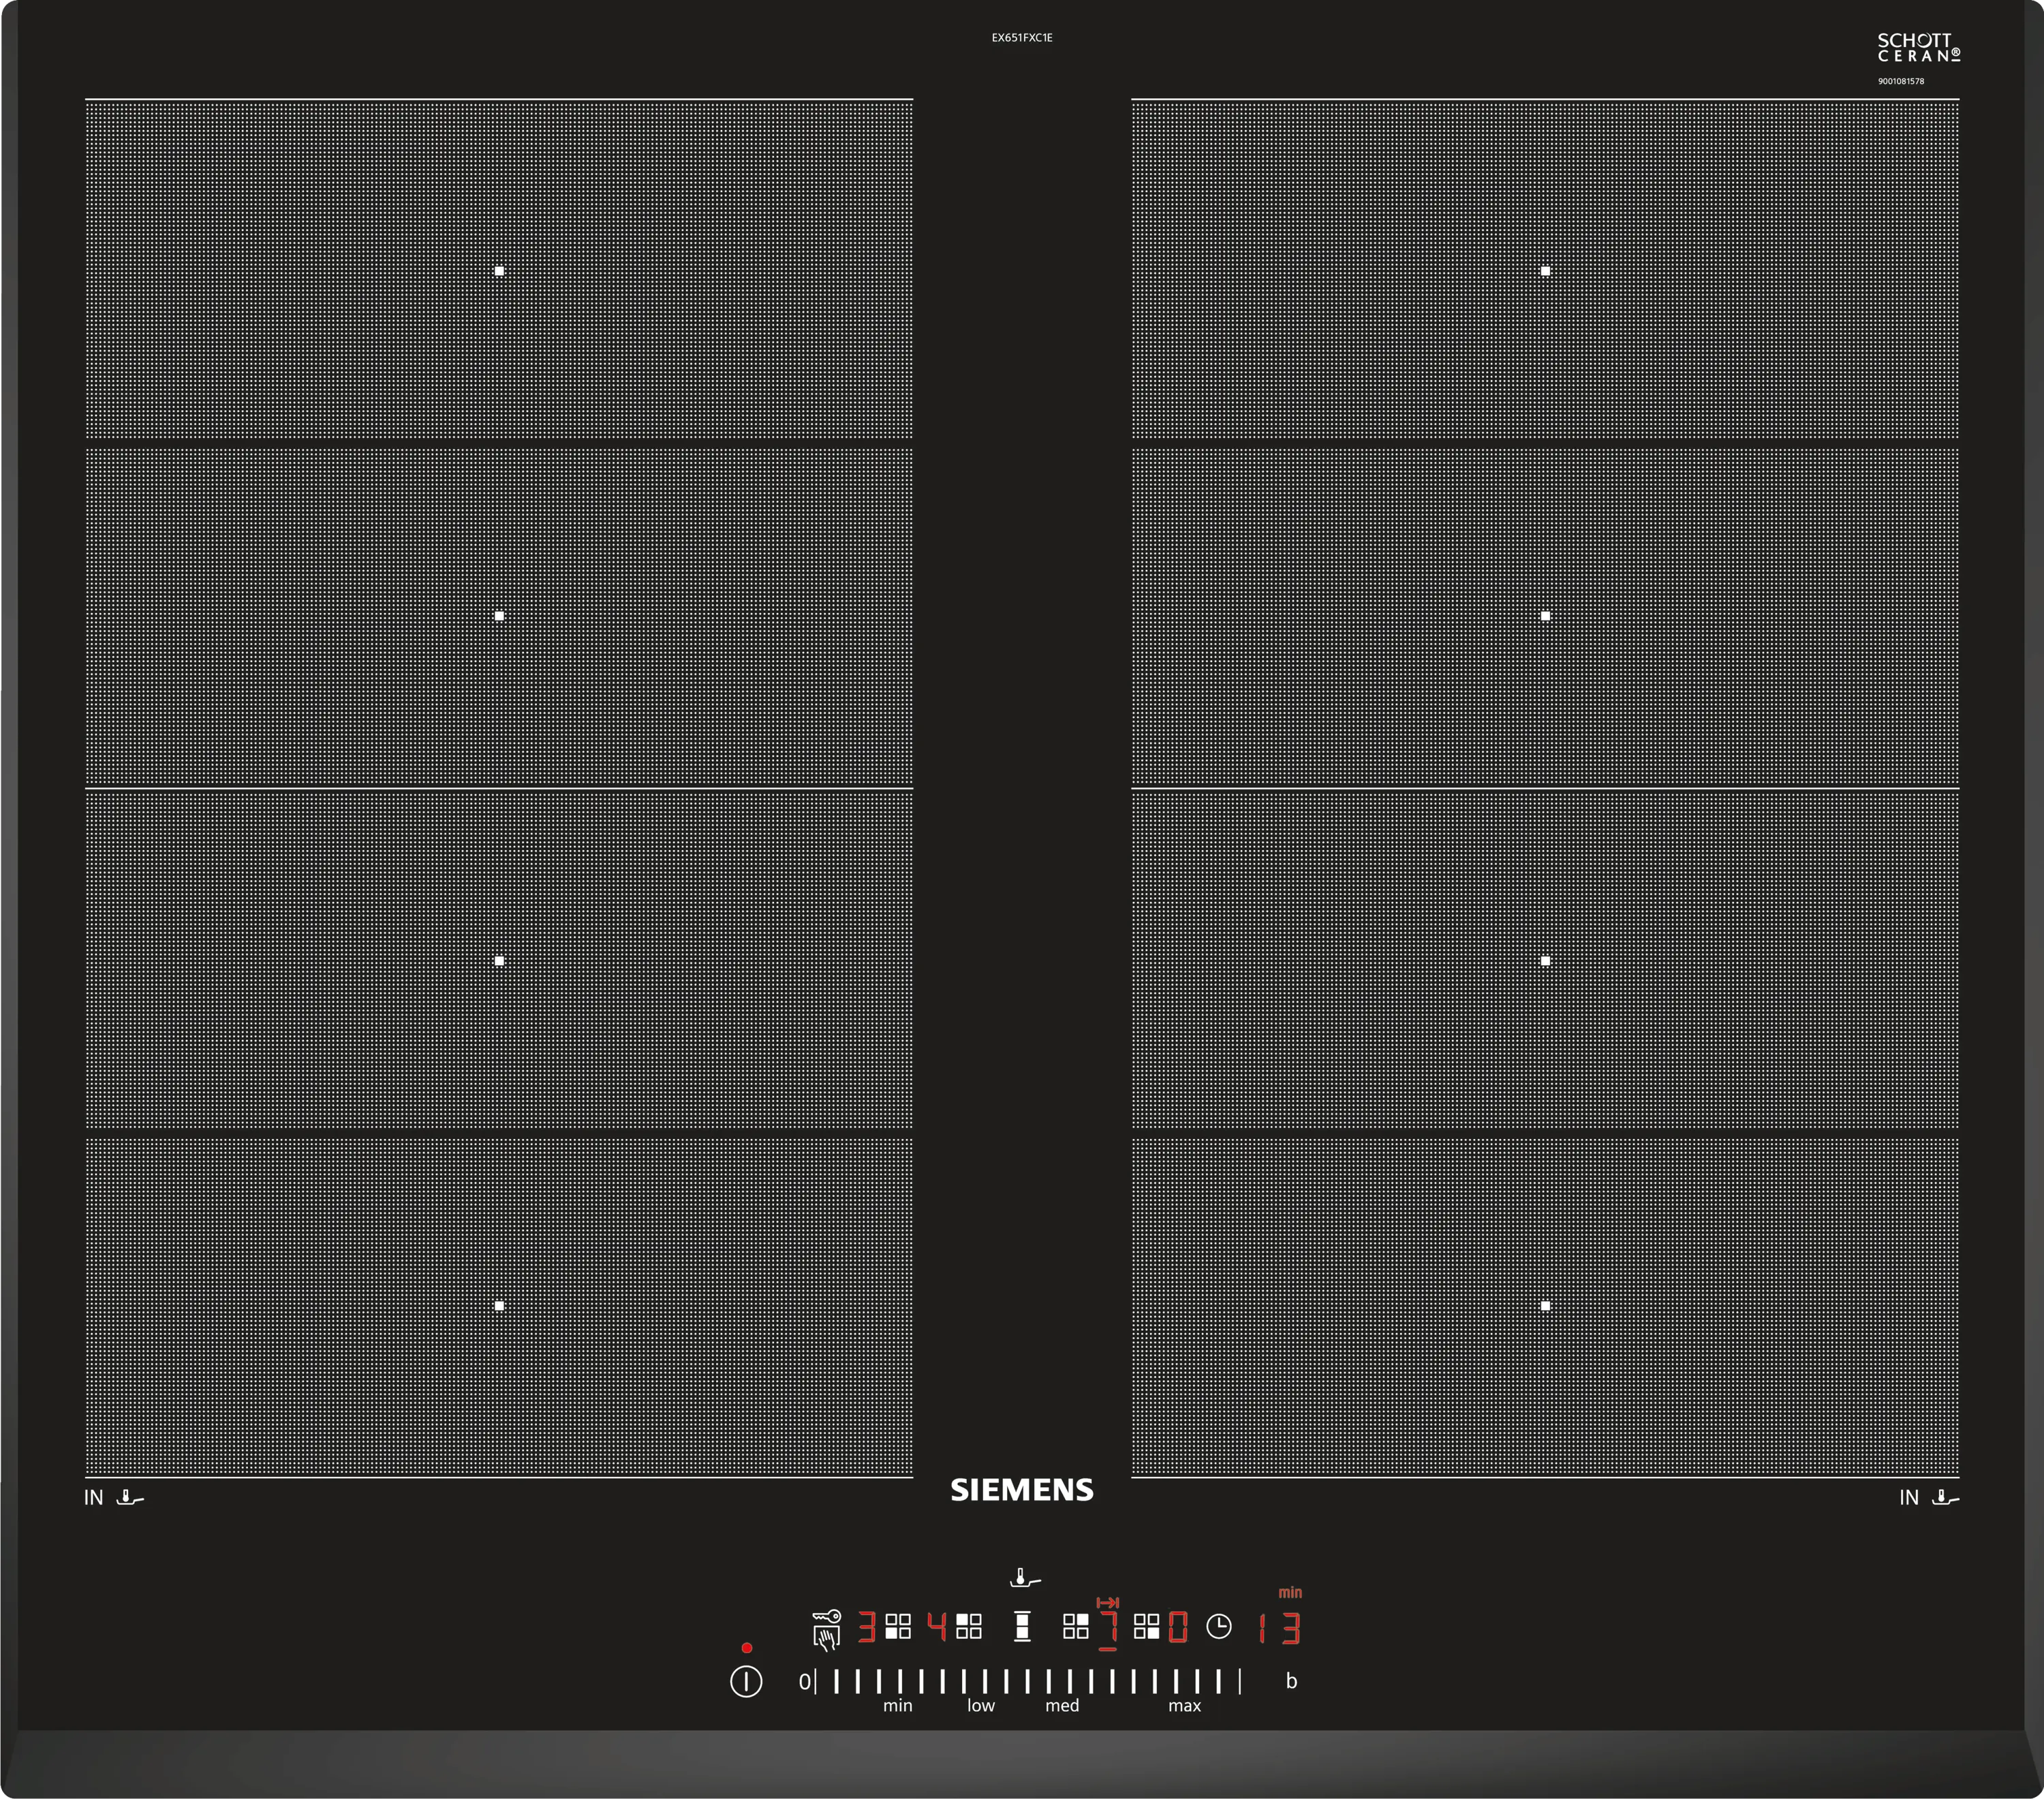Touch the Siemens logo
This screenshot has width=2044, height=1799.
click(x=1022, y=1490)
